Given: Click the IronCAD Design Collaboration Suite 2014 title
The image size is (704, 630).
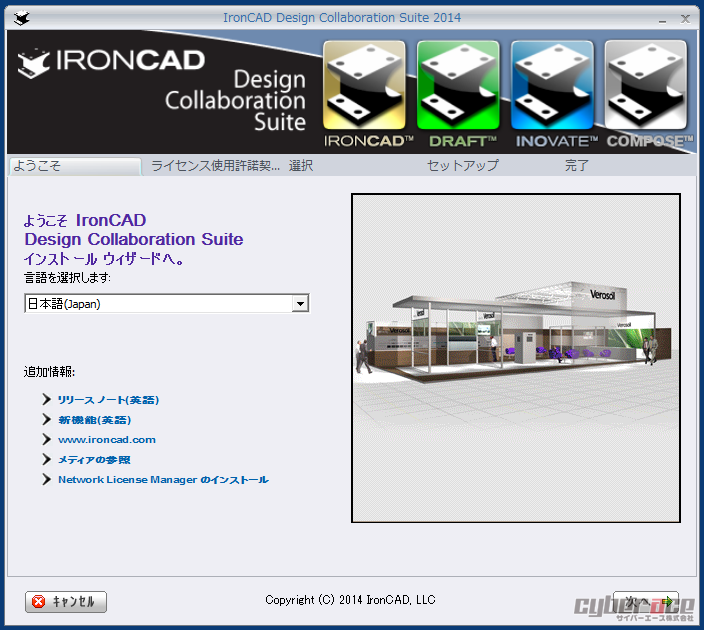Looking at the screenshot, I should pyautogui.click(x=342, y=18).
